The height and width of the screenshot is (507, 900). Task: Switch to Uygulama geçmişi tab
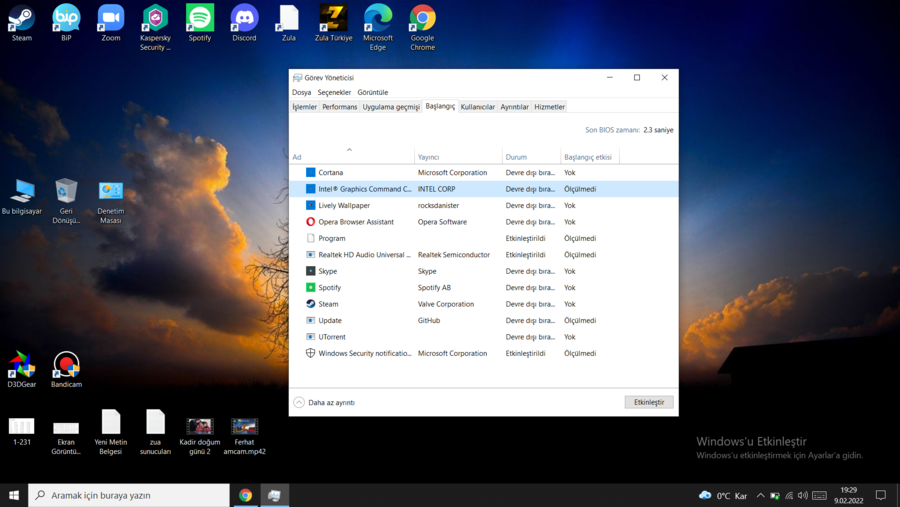click(x=391, y=107)
